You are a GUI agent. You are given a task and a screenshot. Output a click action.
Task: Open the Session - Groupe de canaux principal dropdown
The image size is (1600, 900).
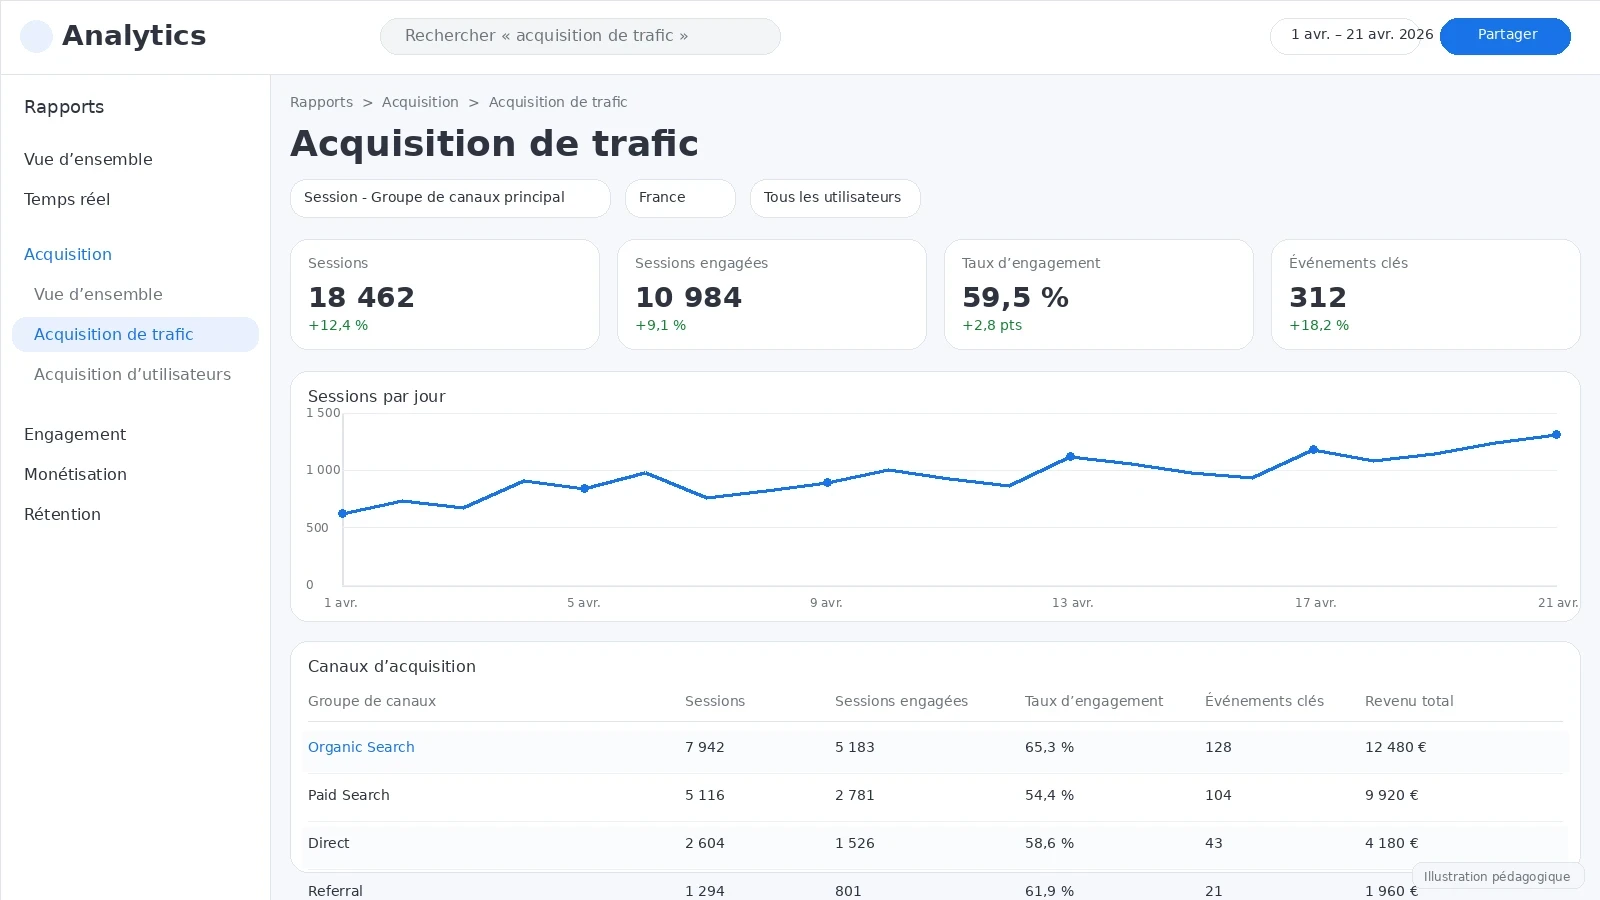450,198
